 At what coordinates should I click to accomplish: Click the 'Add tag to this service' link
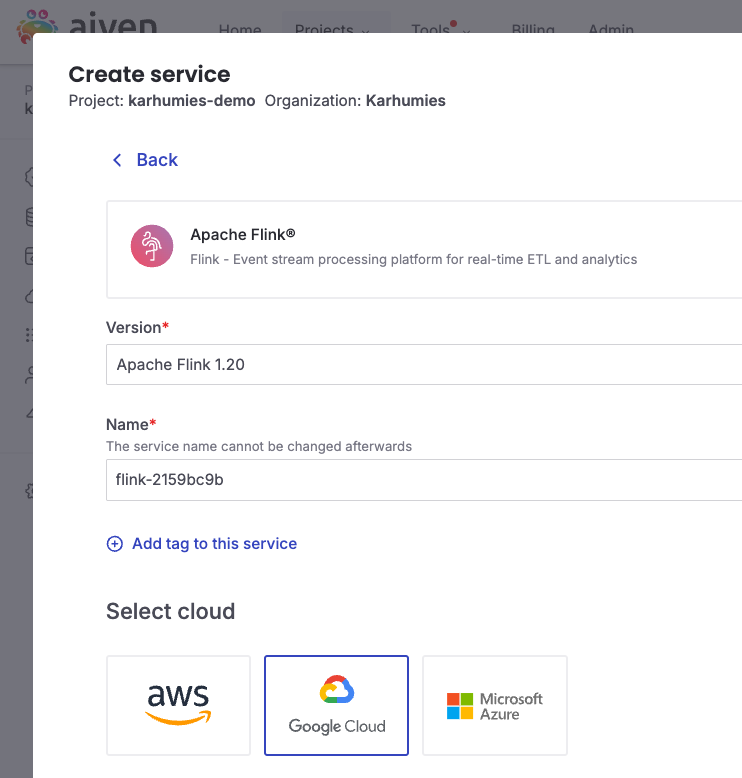click(214, 544)
